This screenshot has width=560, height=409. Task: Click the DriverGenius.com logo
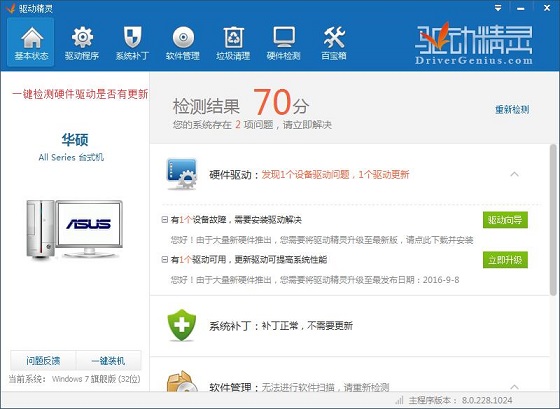[x=474, y=44]
